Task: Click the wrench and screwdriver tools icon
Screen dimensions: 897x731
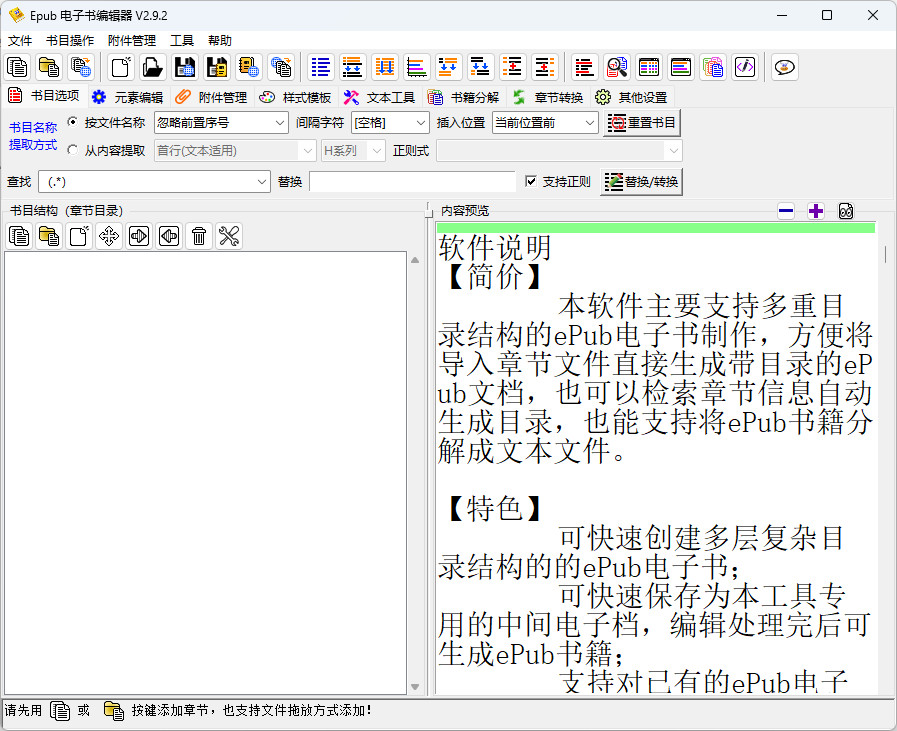Action: (229, 236)
